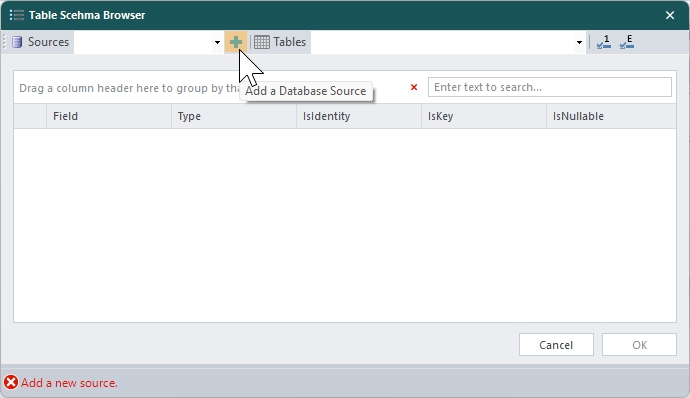This screenshot has height=398, width=690.
Task: Sort by the IsIdentity column header
Action: (x=359, y=116)
